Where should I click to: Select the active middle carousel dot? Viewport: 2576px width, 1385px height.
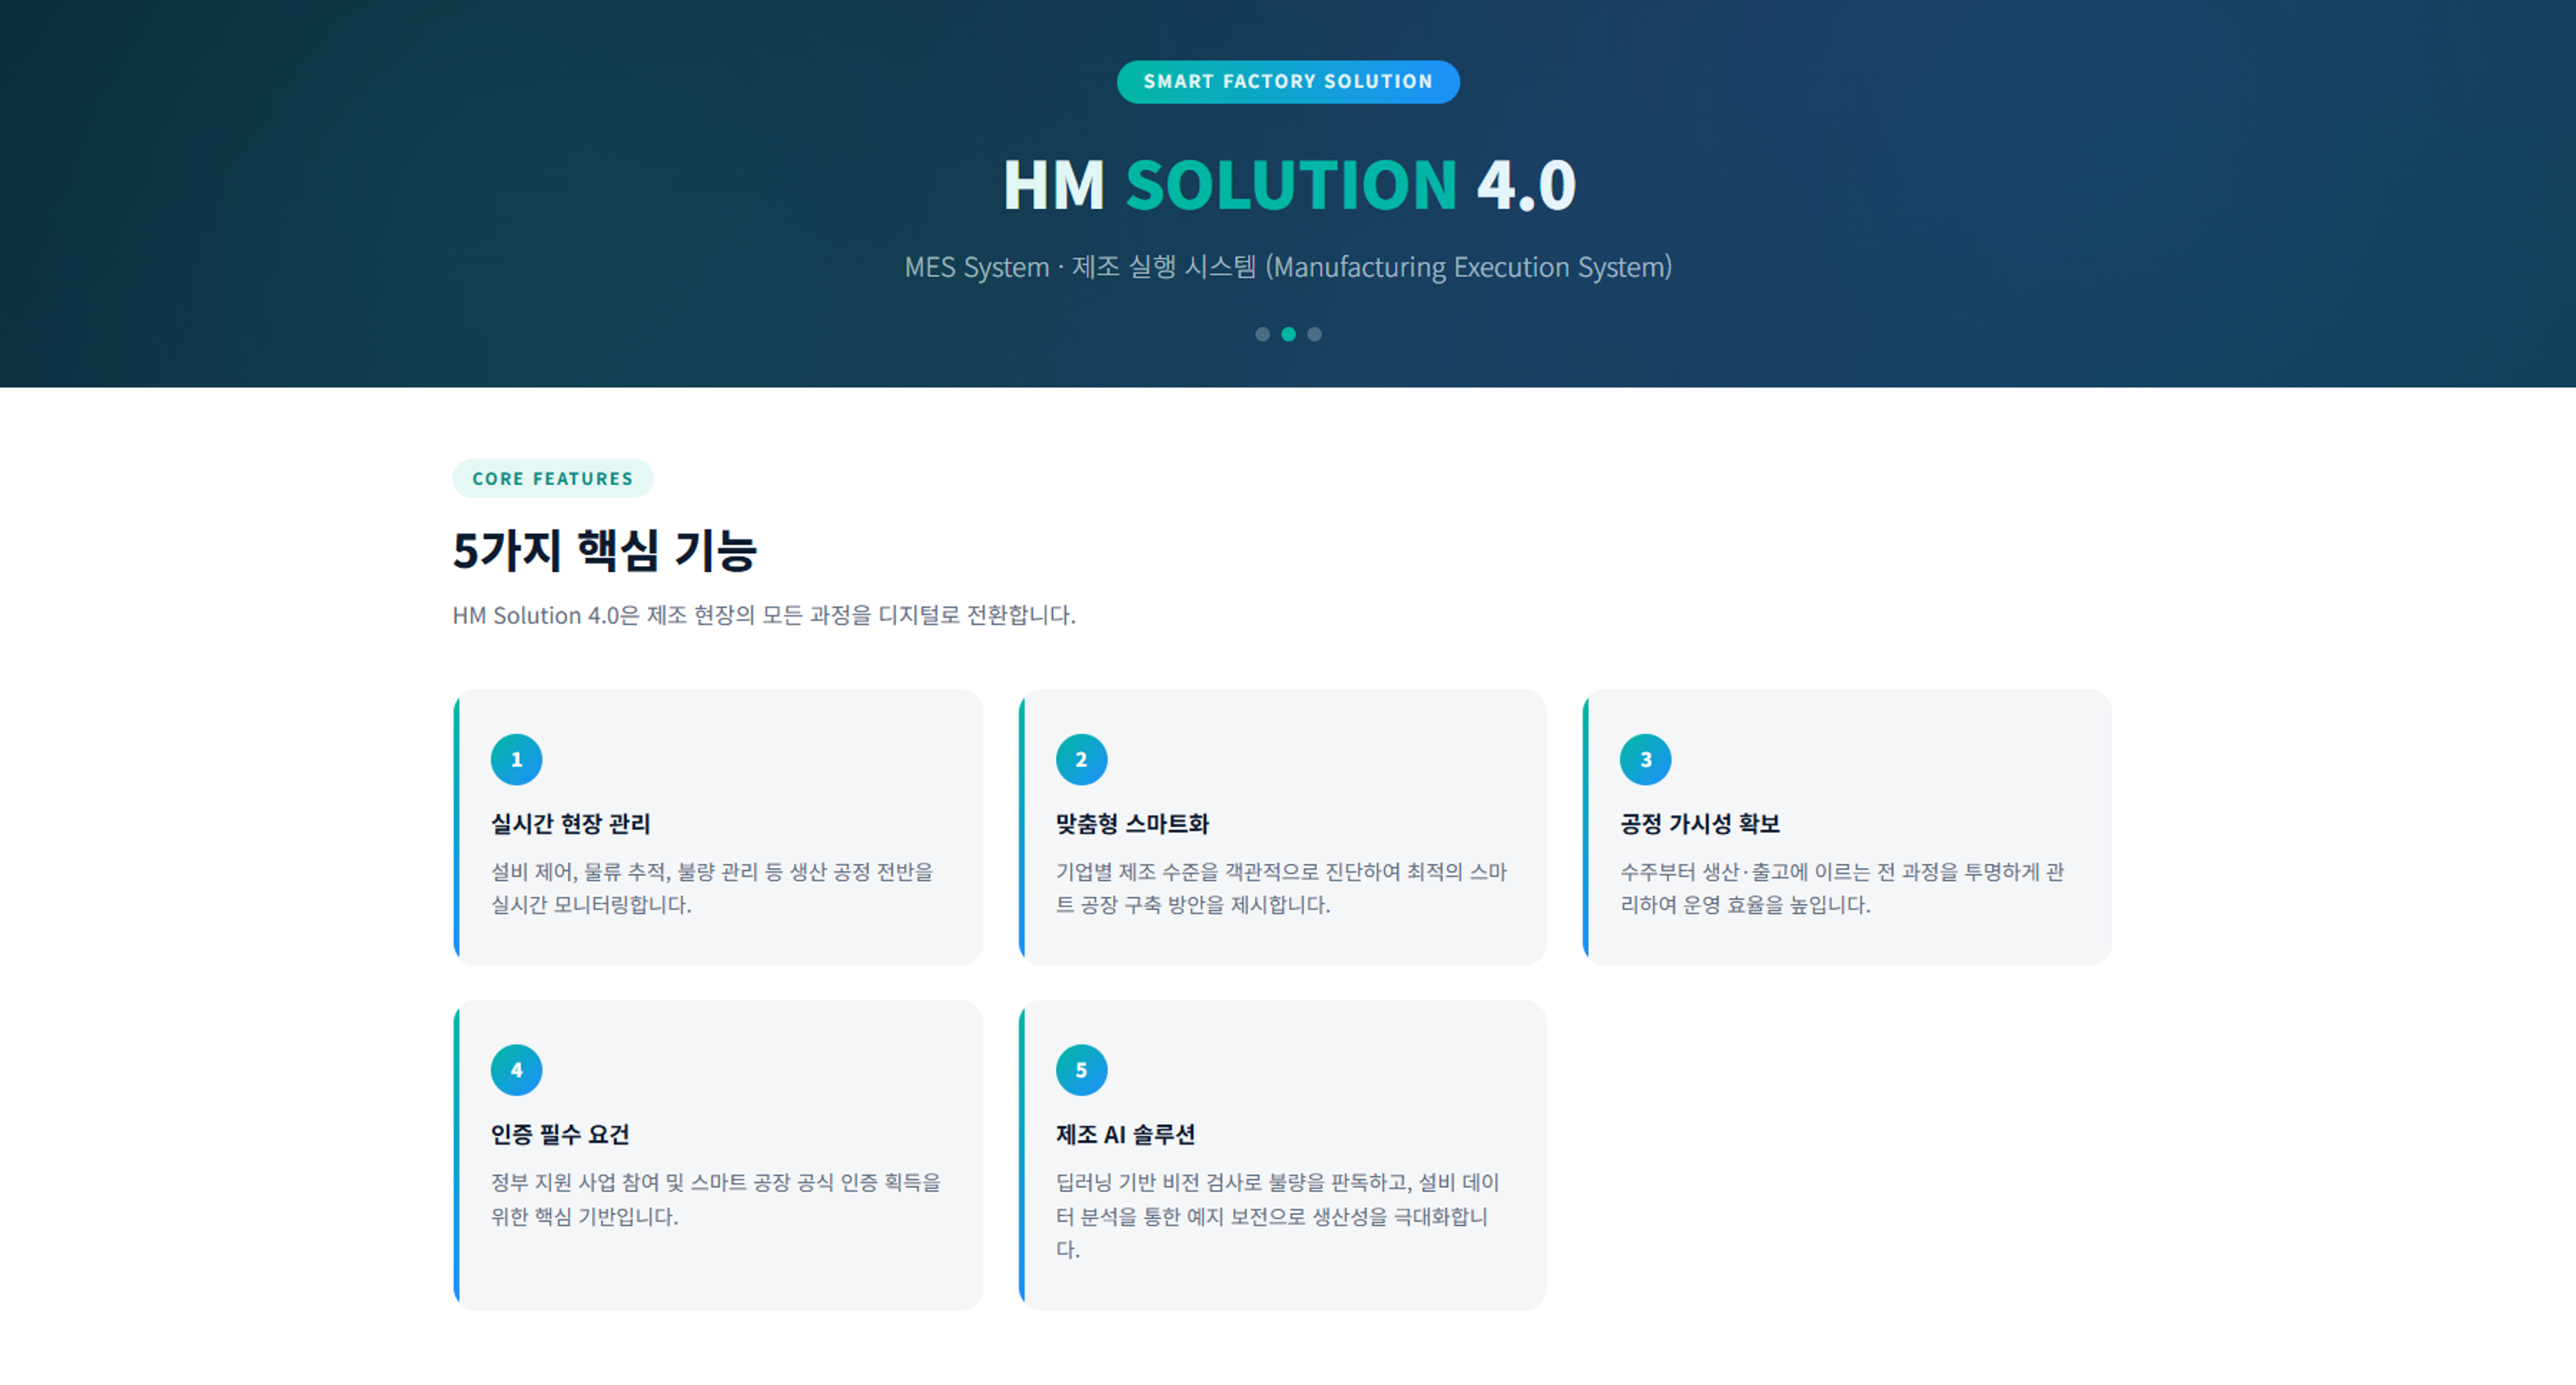pos(1288,334)
